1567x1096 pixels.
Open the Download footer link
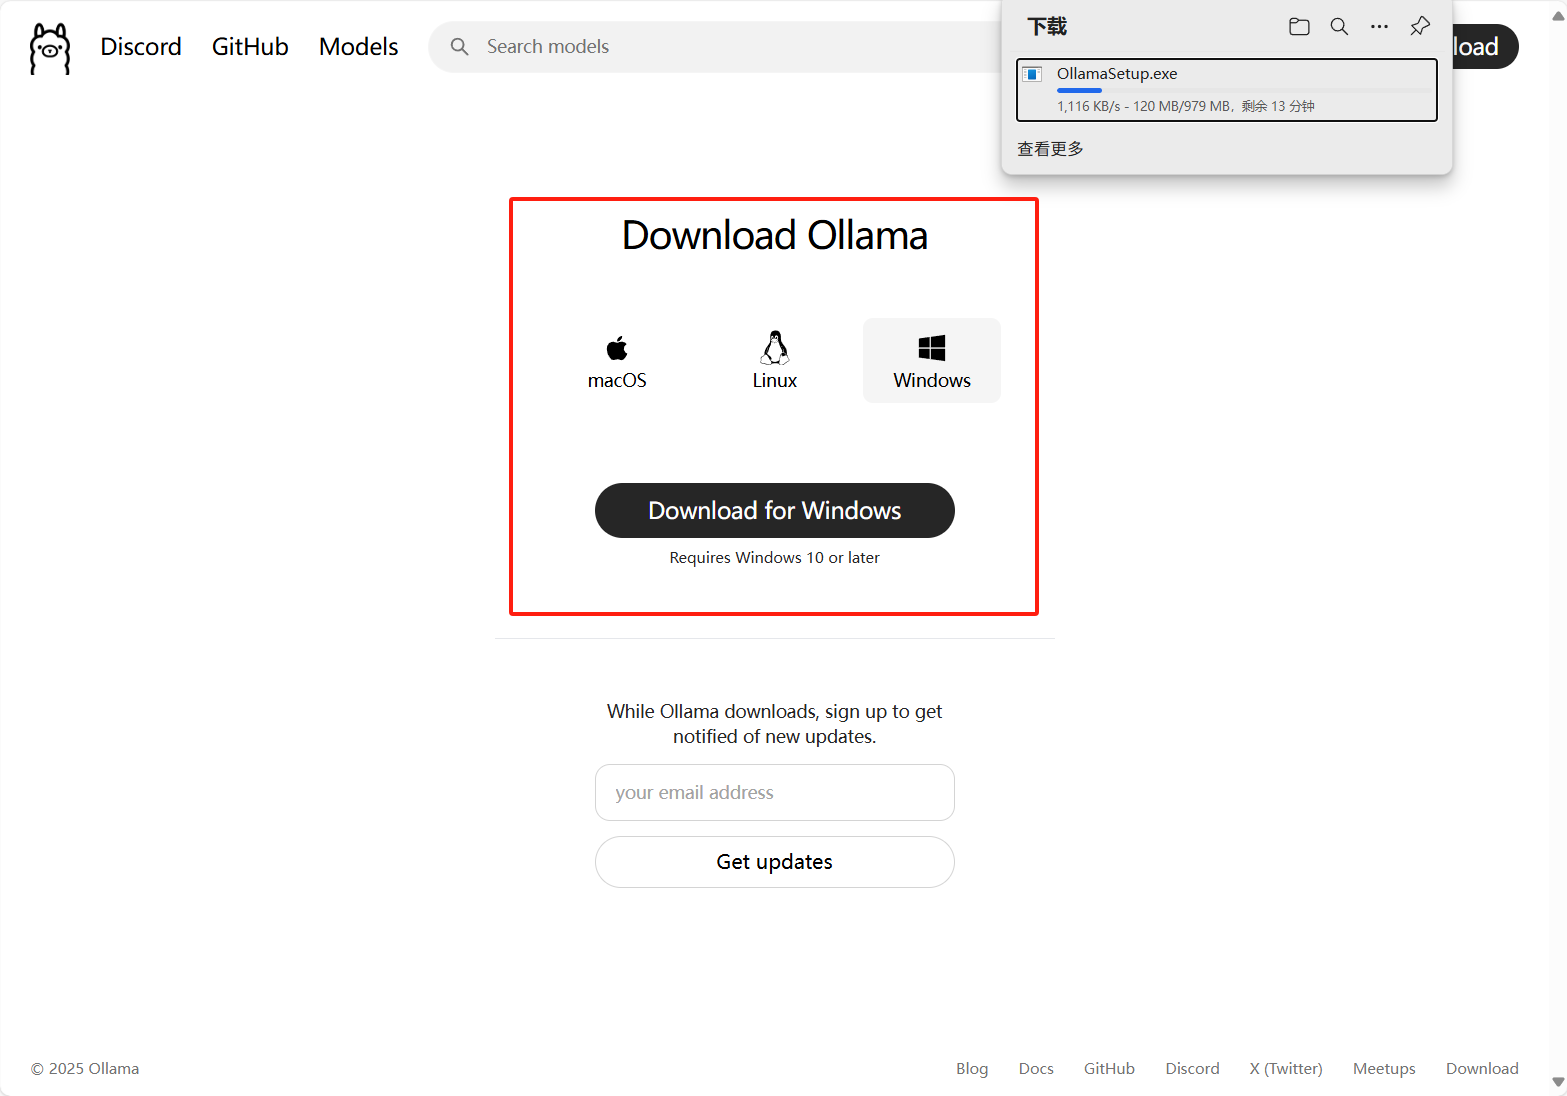[1482, 1069]
